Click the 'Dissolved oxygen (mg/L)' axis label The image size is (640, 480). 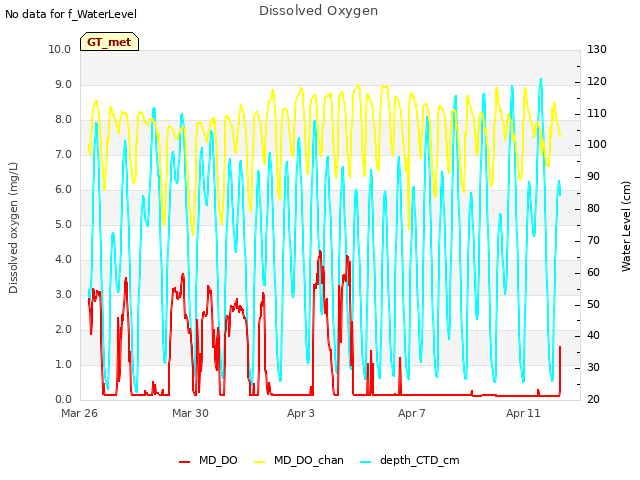click(x=13, y=228)
